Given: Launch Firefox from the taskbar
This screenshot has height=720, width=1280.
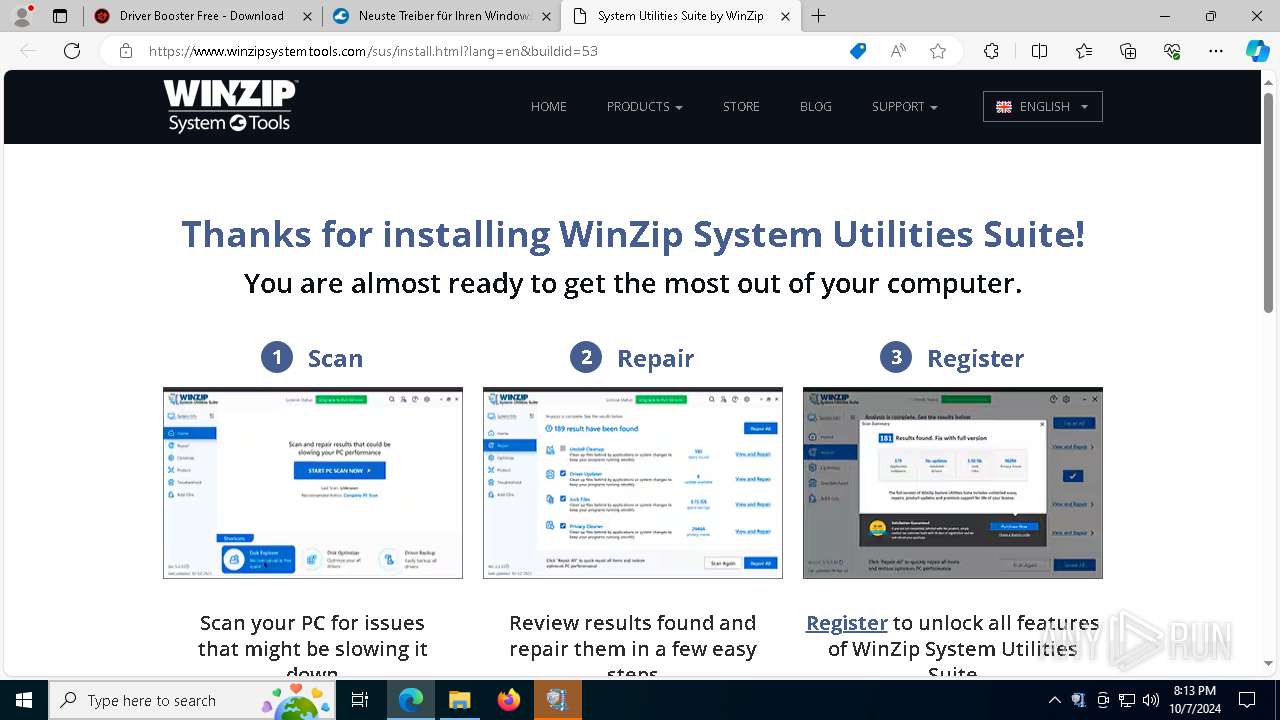Looking at the screenshot, I should (x=509, y=700).
